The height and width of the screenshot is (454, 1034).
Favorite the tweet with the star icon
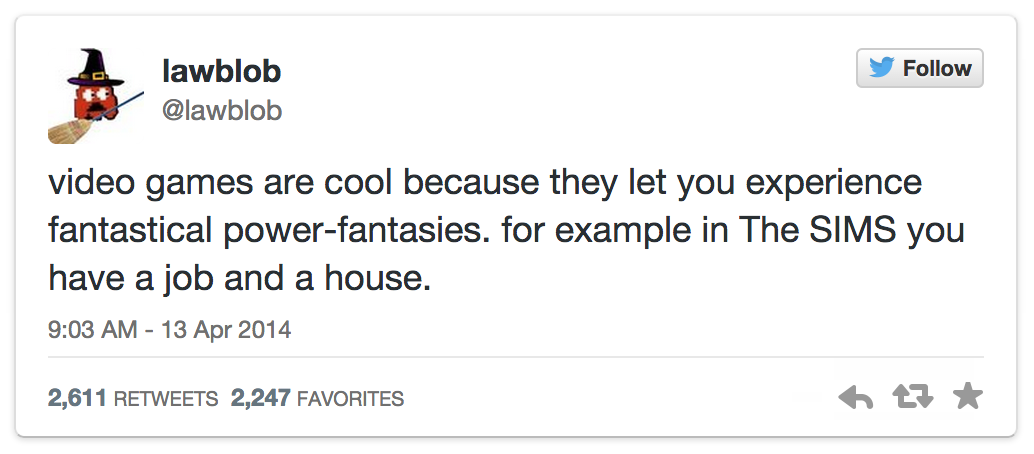pos(967,398)
